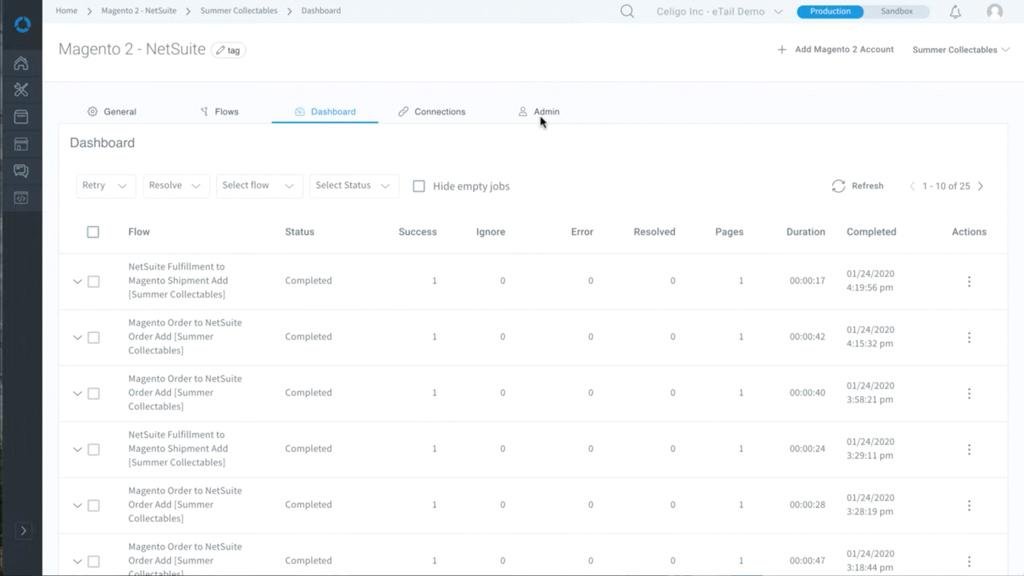Open the Retry dropdown
The height and width of the screenshot is (576, 1024).
click(x=105, y=186)
